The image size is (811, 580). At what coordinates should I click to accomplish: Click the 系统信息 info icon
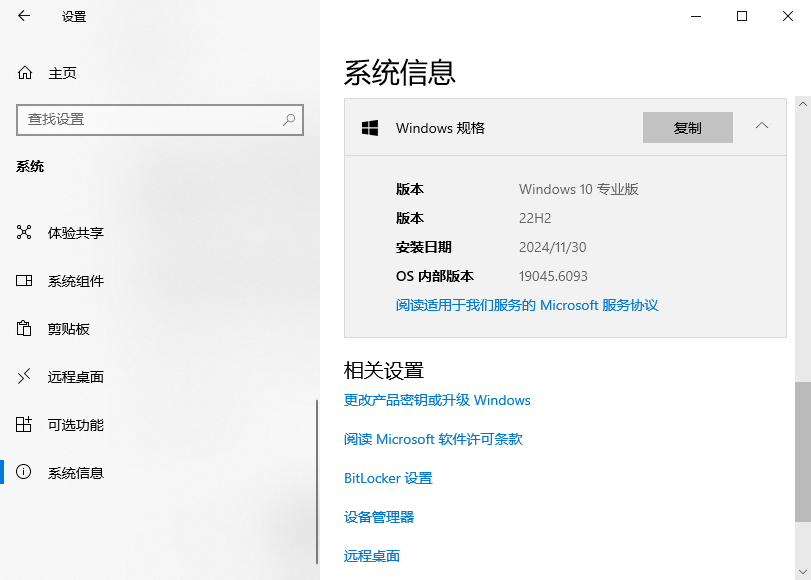coord(24,472)
